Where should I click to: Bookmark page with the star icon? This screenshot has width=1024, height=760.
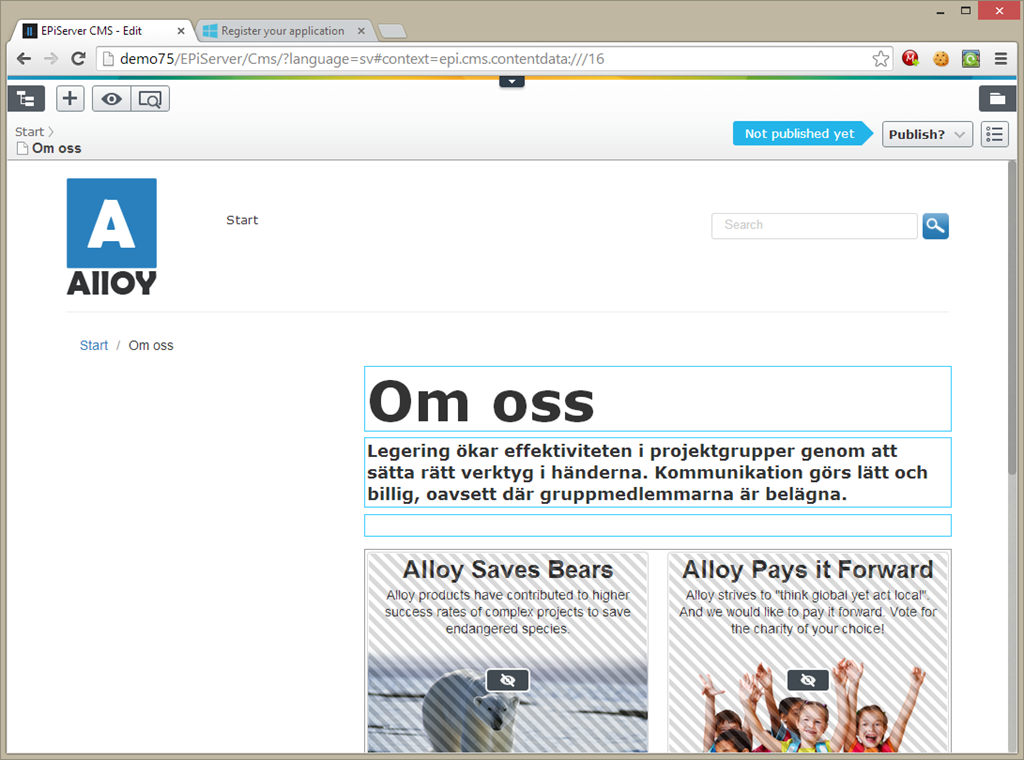click(880, 59)
